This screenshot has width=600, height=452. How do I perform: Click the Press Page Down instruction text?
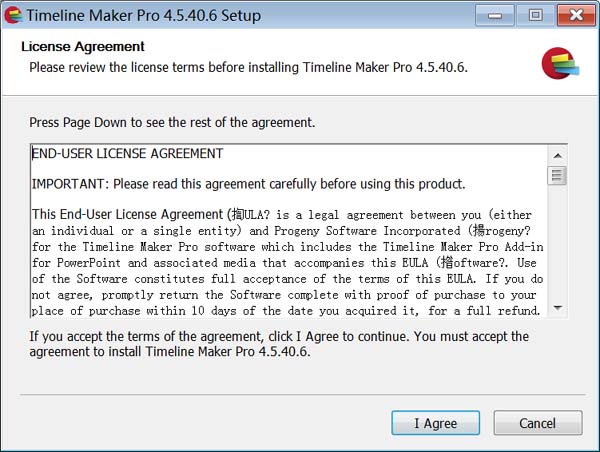tap(172, 122)
